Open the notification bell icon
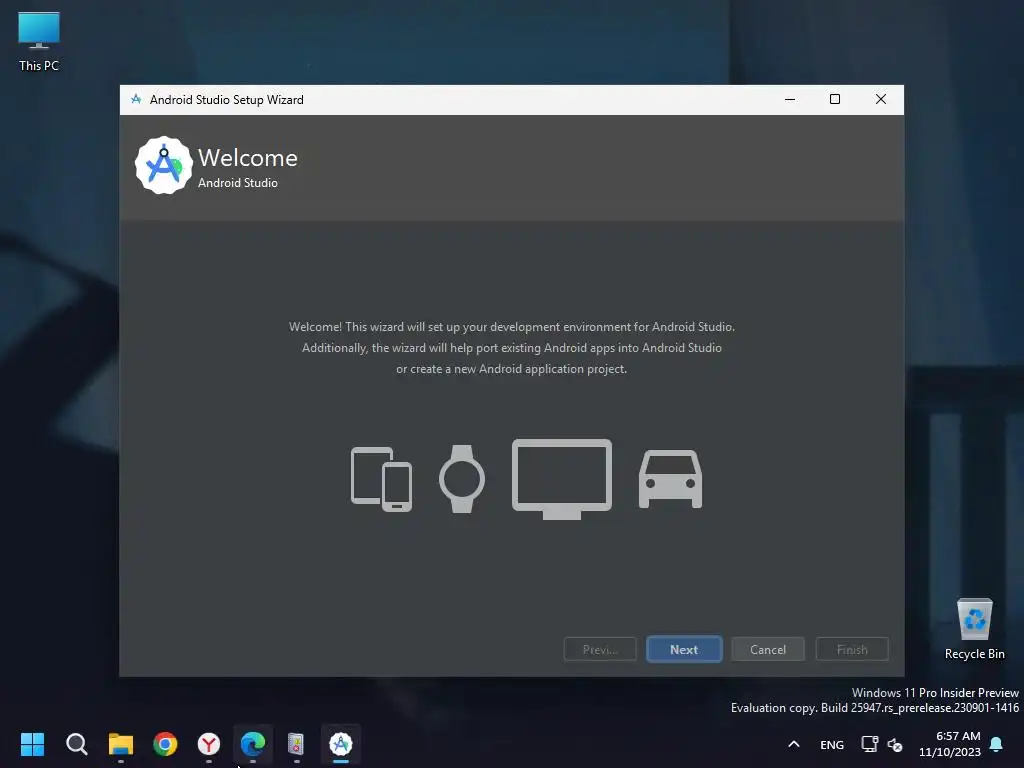Viewport: 1024px width, 768px height. pos(997,744)
